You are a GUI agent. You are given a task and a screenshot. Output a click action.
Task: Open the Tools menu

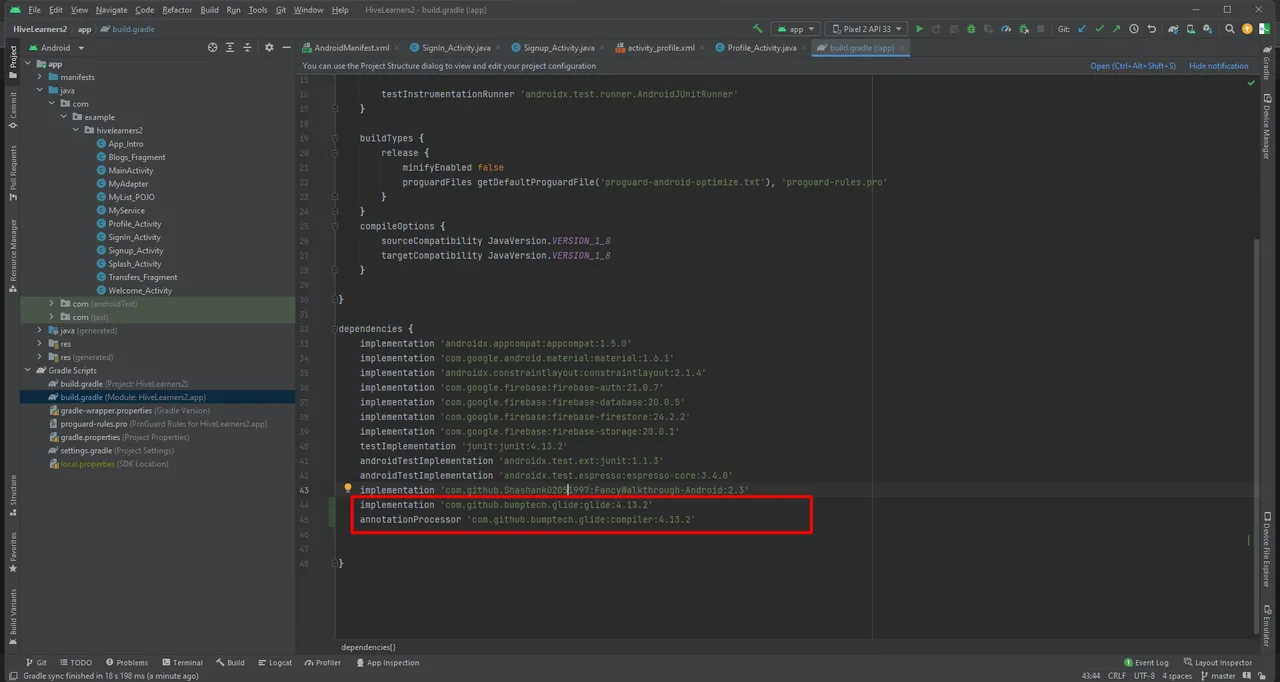tap(258, 9)
